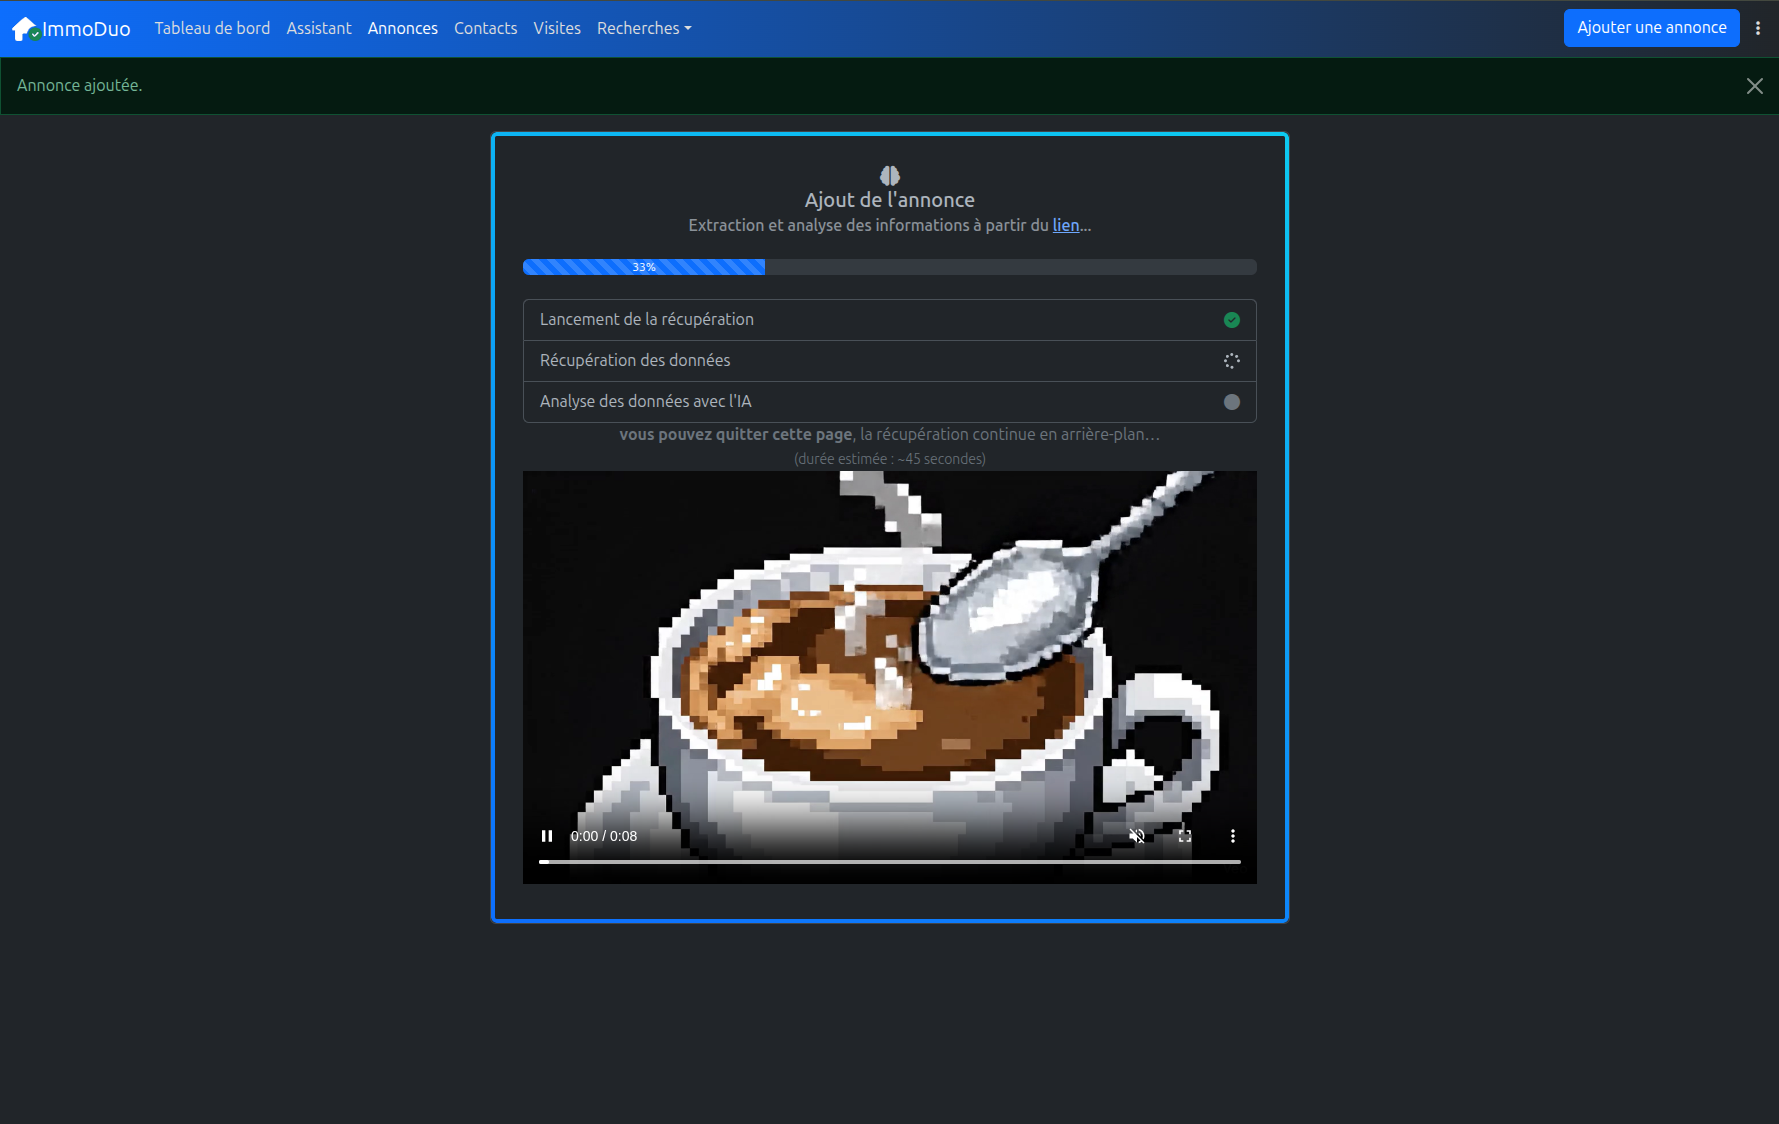Toggle video fullscreen mode
The height and width of the screenshot is (1124, 1779).
pos(1185,836)
